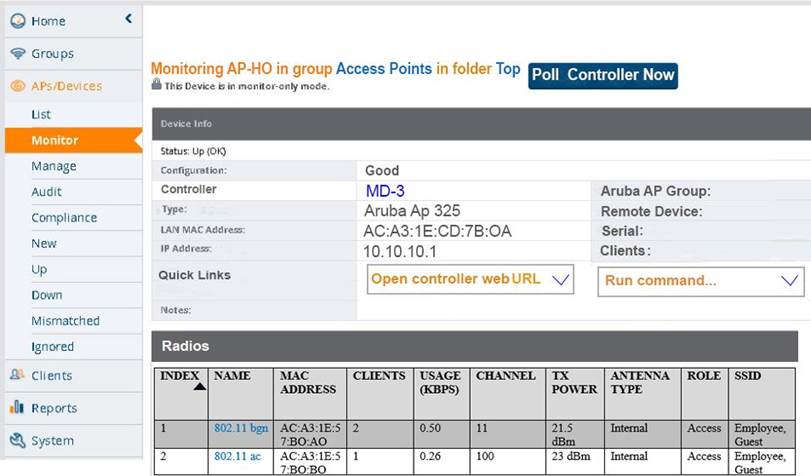Open the 802.11 bgn radio link
This screenshot has width=811, height=476.
241,428
